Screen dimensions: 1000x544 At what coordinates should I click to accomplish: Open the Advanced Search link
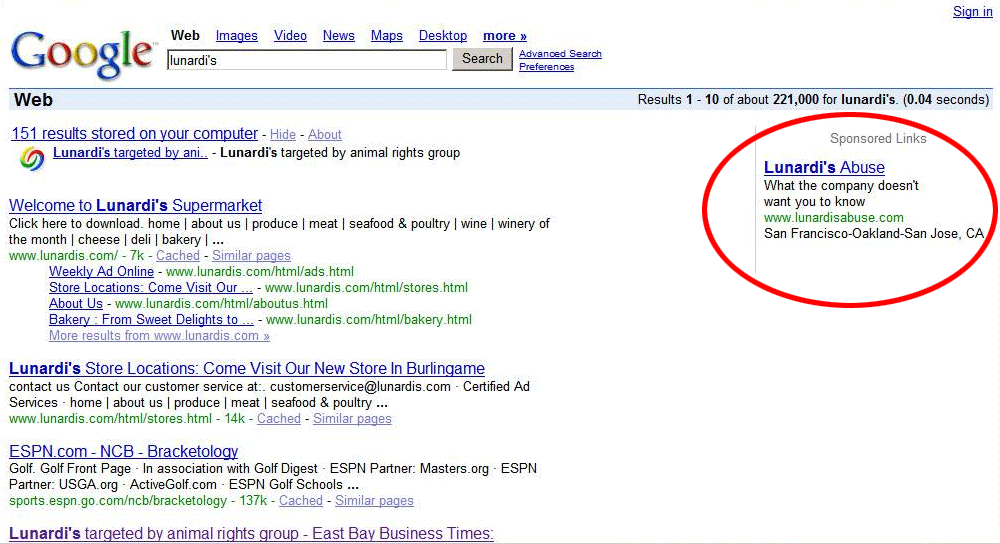(x=560, y=54)
